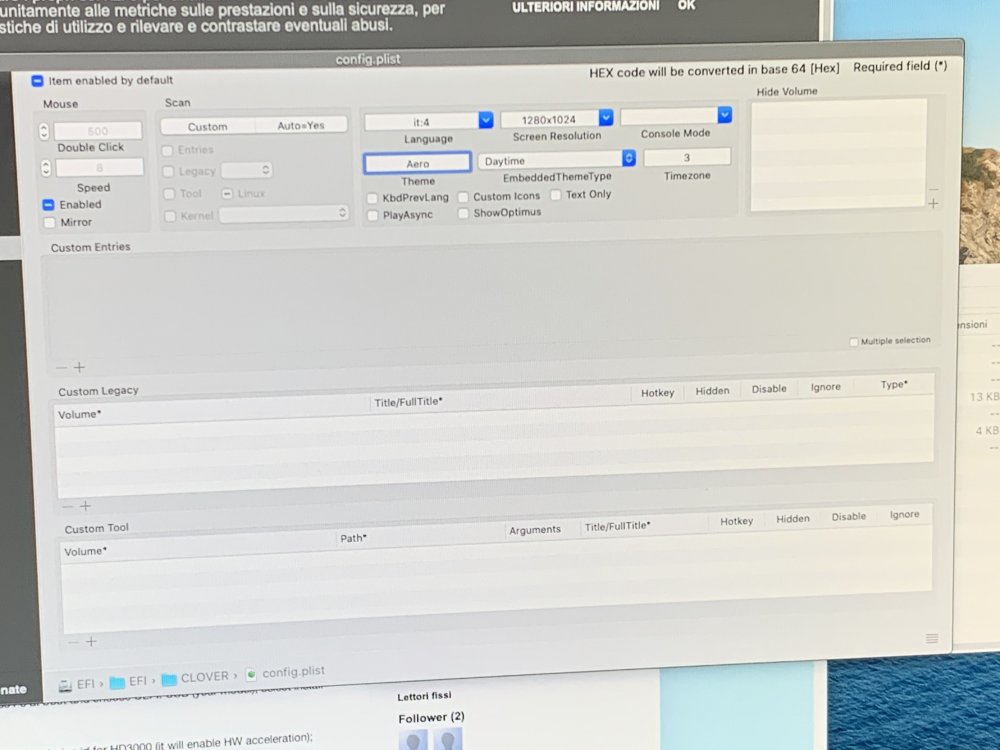Add a Hide Volume entry with plus
The image size is (1000, 750).
[x=933, y=203]
